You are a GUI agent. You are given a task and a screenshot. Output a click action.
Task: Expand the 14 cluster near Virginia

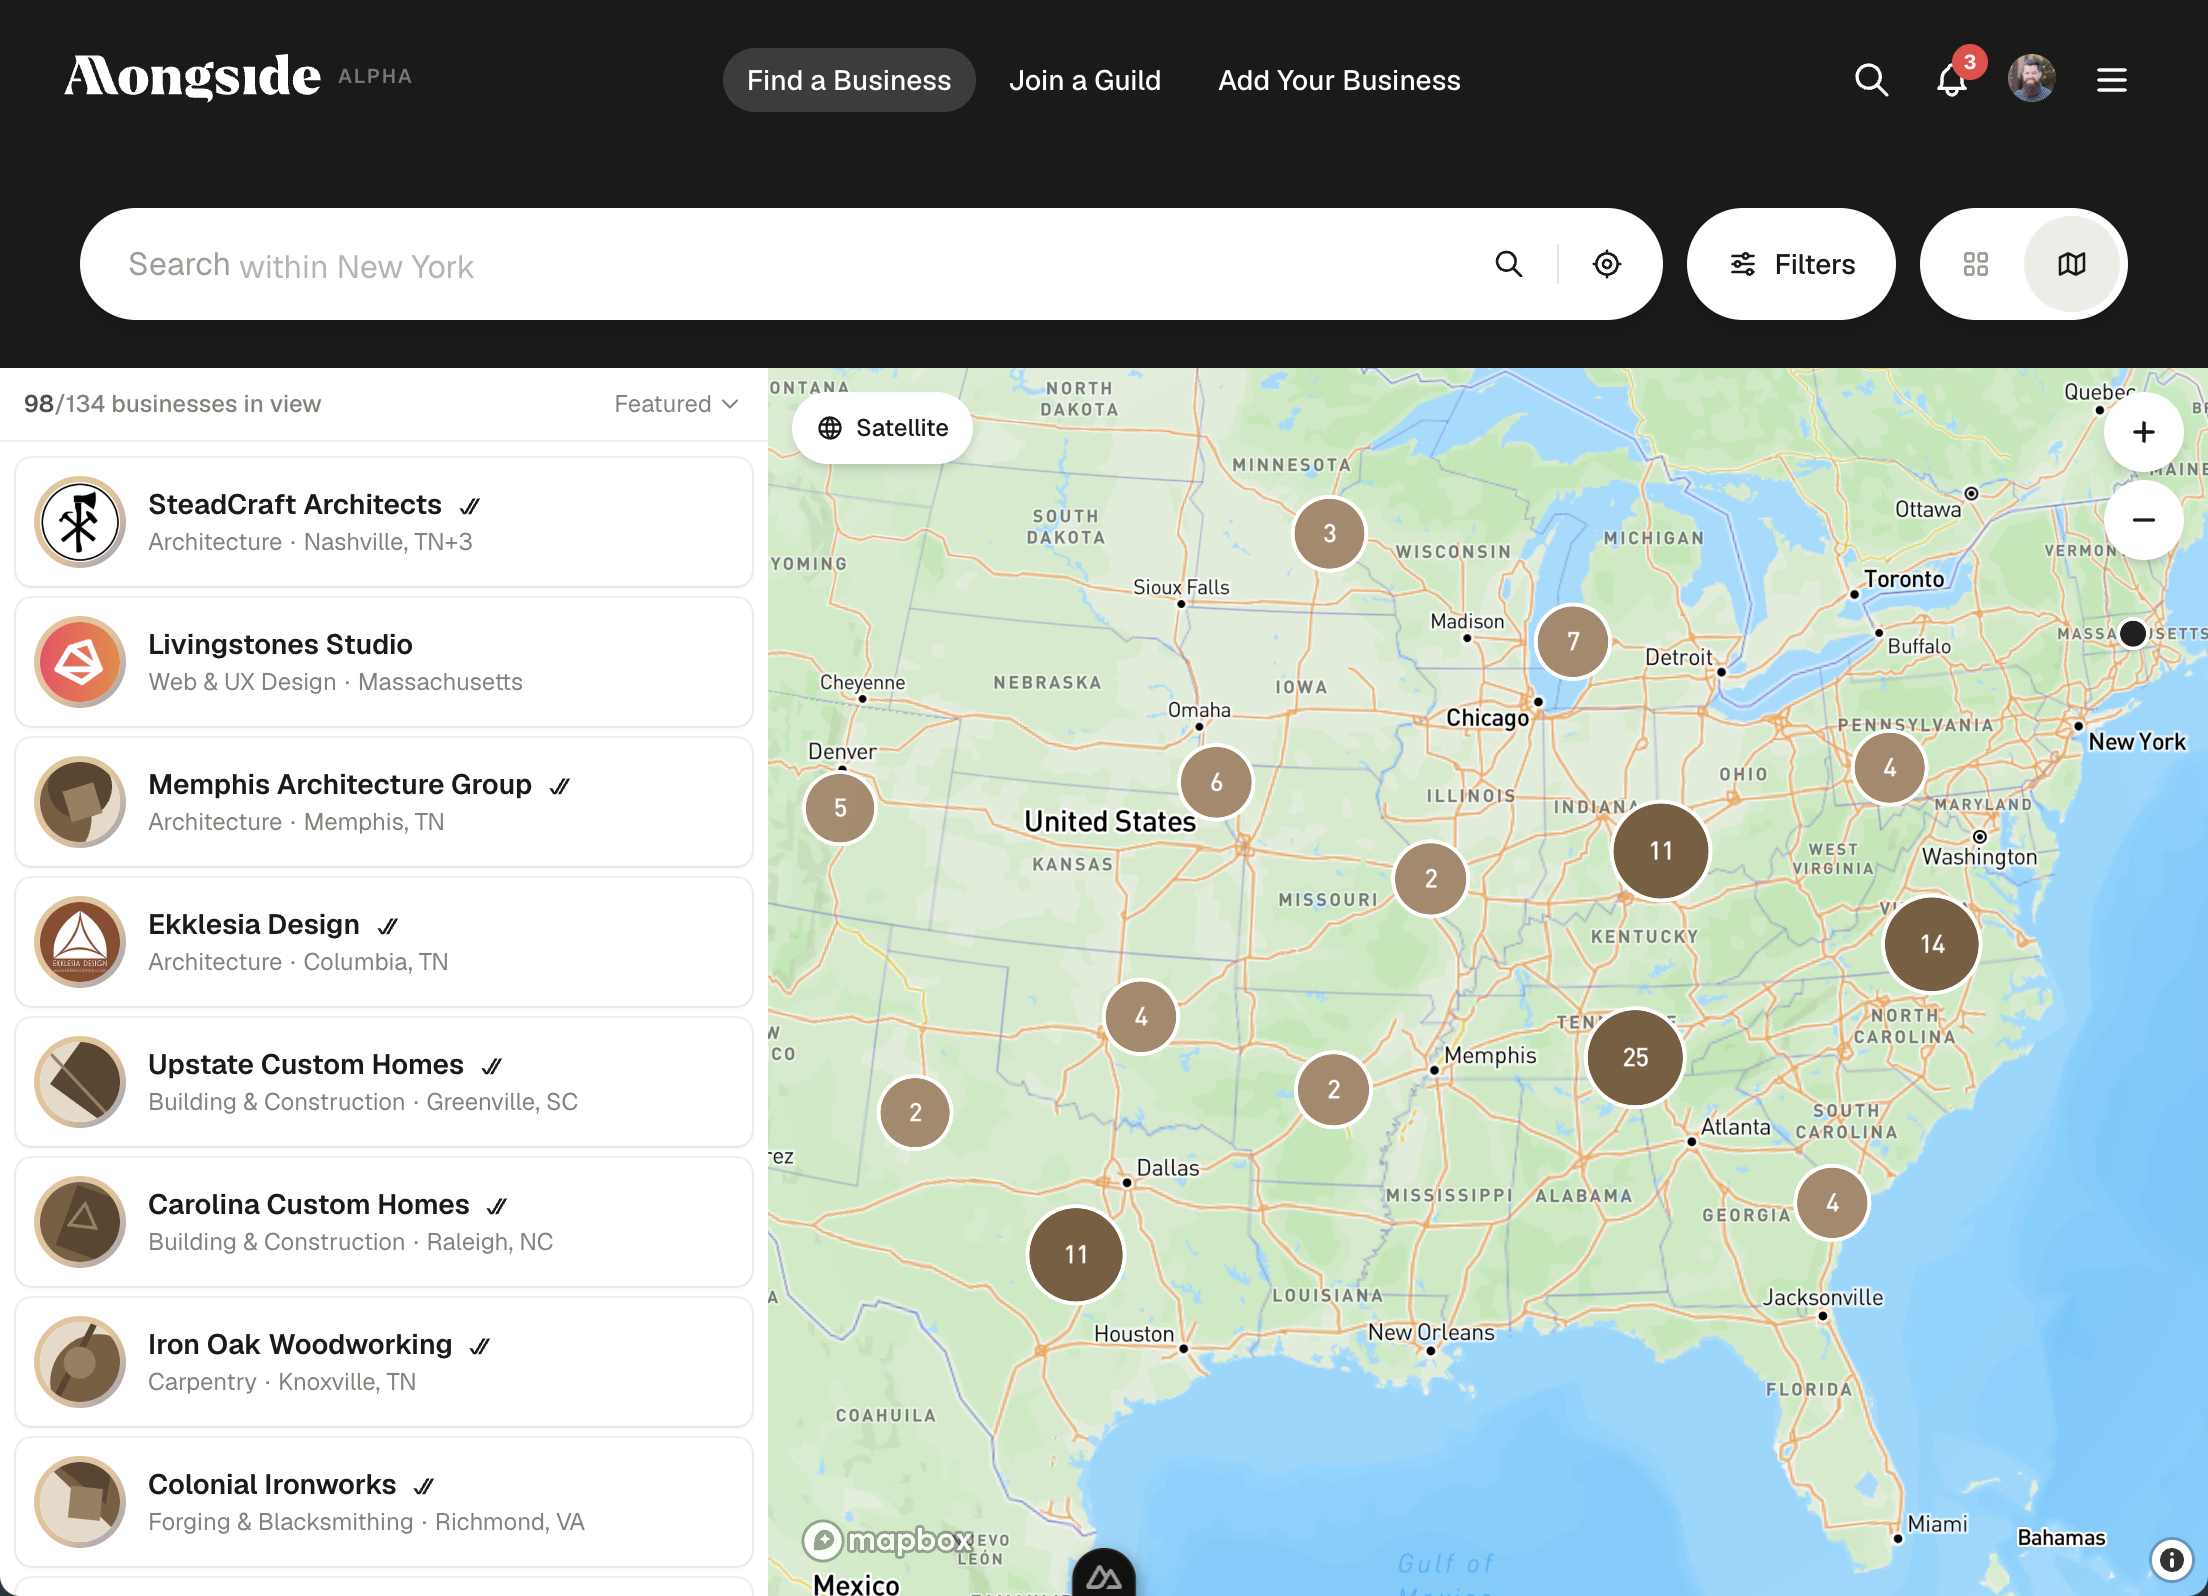click(1932, 944)
